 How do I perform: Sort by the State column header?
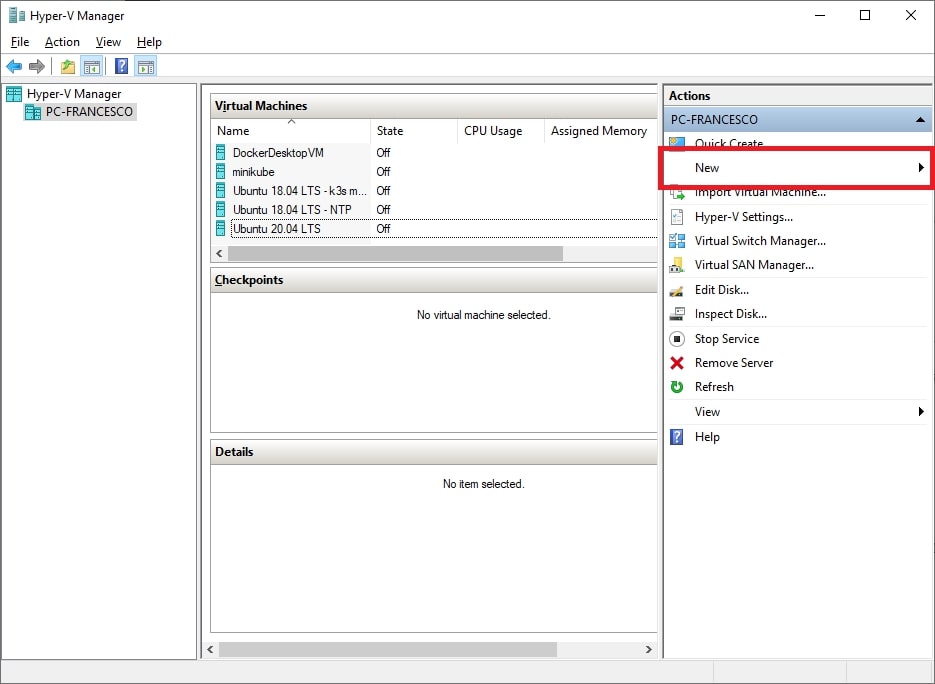414,131
